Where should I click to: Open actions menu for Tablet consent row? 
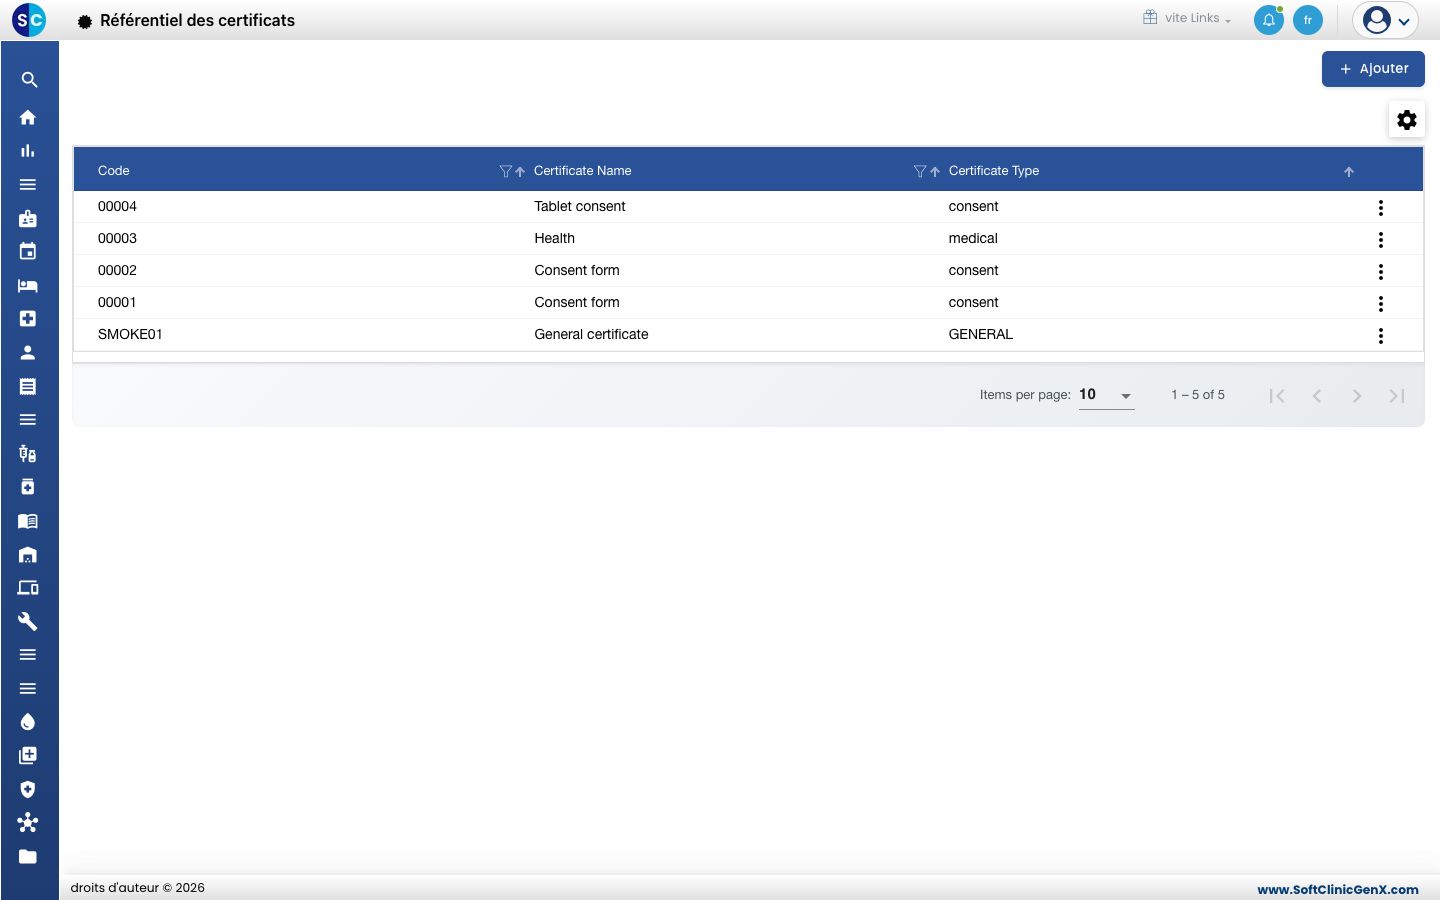point(1381,208)
